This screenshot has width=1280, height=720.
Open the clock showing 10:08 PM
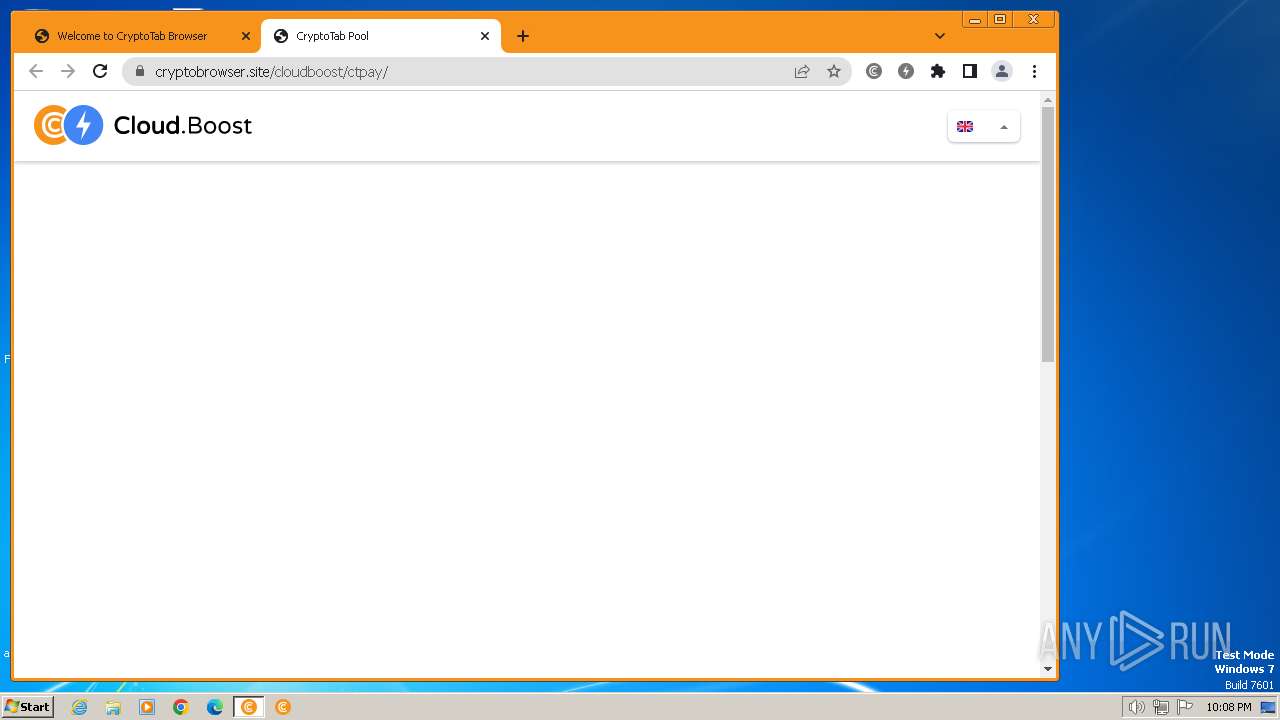tap(1228, 707)
